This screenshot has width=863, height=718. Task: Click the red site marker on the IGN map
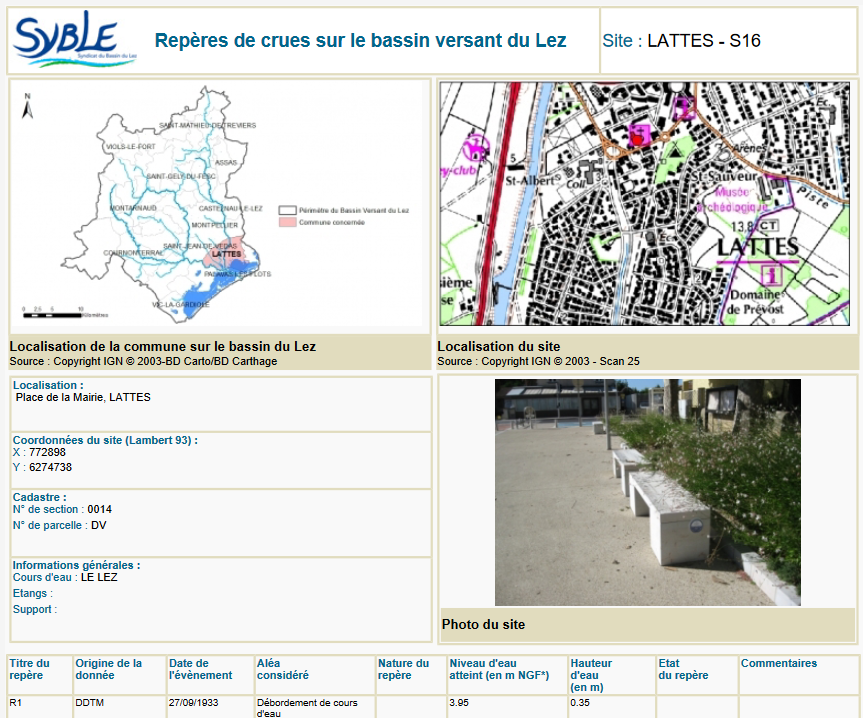637,140
